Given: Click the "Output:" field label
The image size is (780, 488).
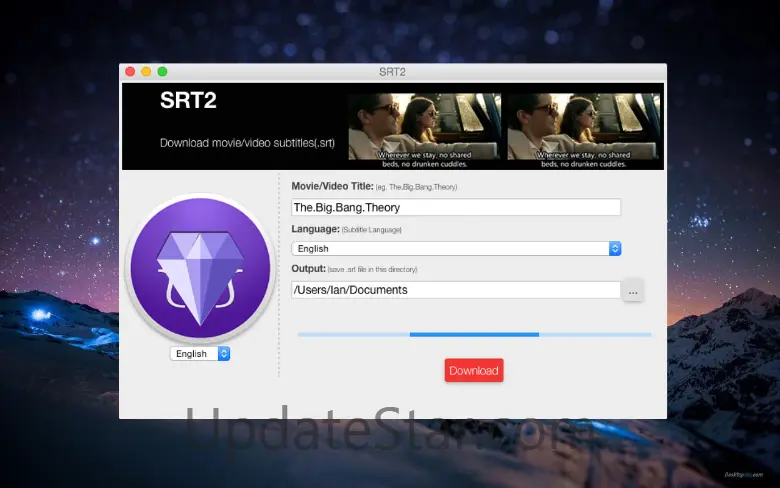Looking at the screenshot, I should (308, 269).
